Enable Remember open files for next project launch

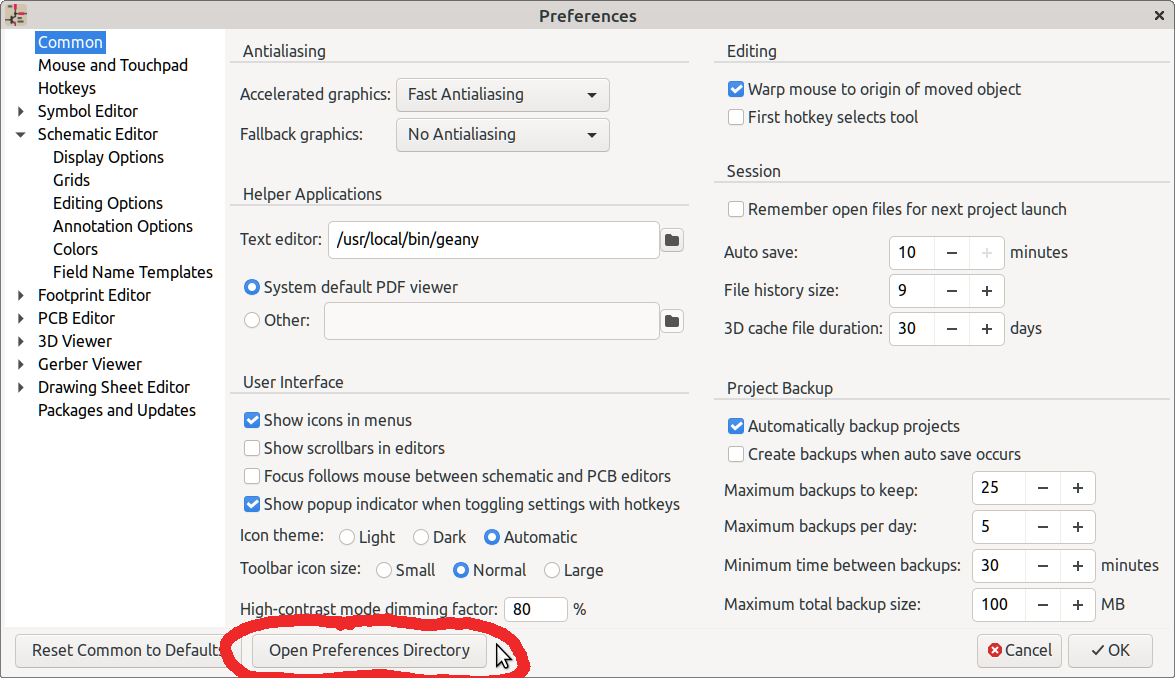[x=736, y=210]
